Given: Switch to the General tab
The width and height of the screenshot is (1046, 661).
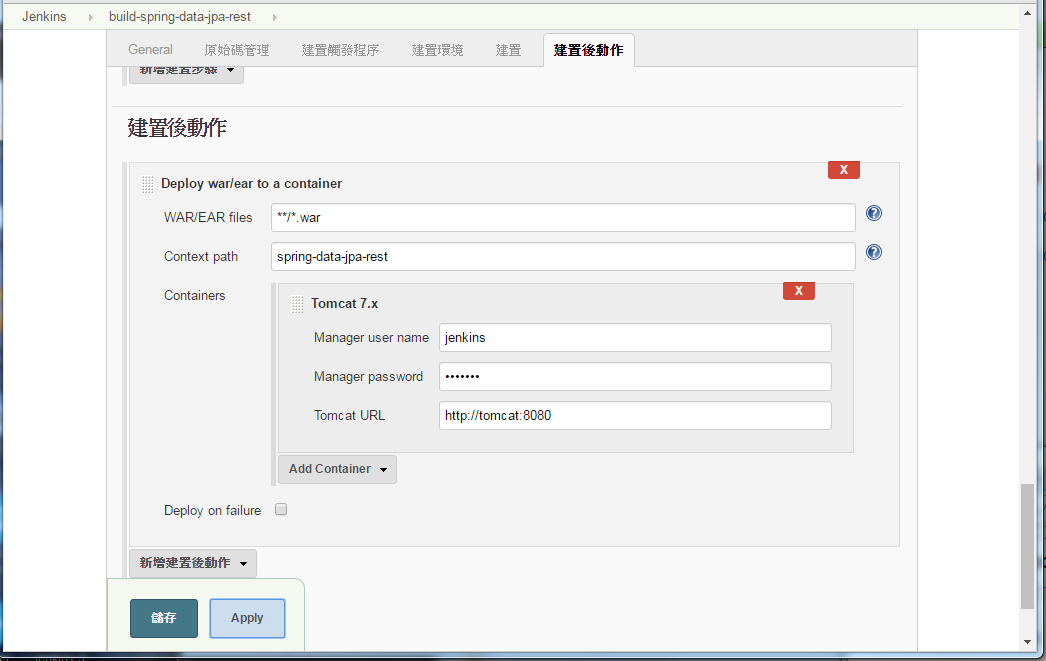Looking at the screenshot, I should (150, 50).
